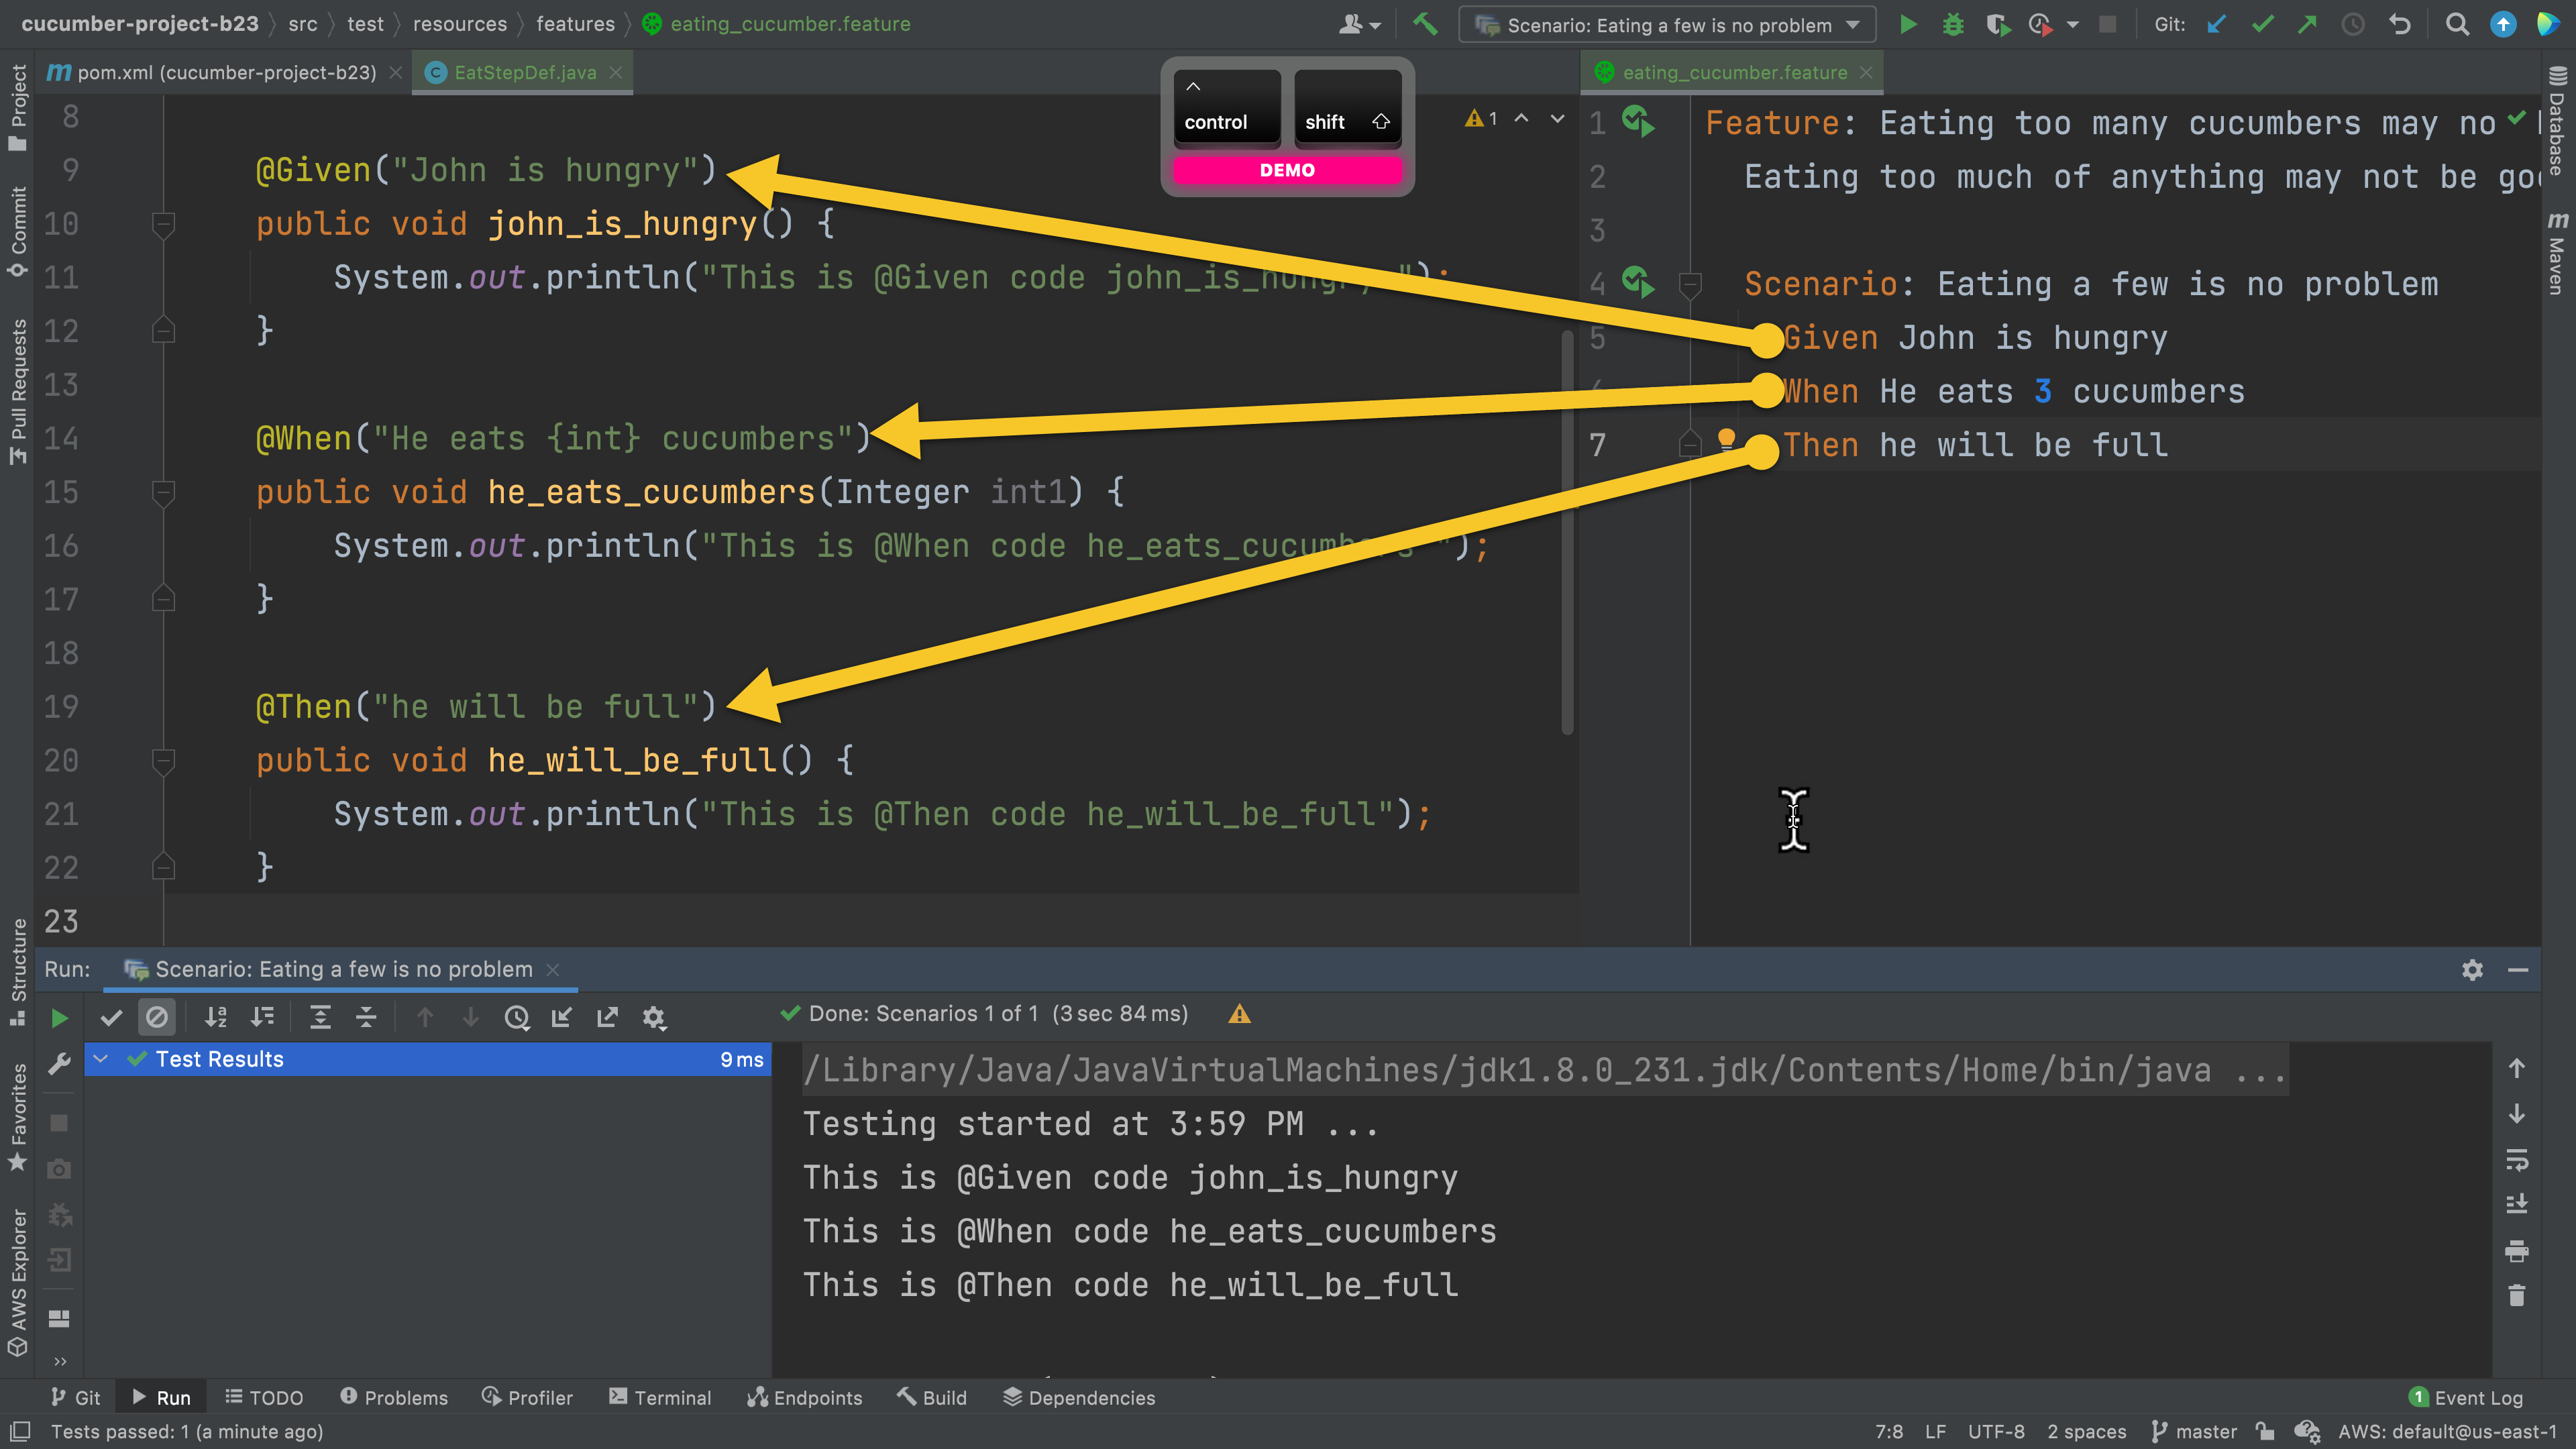Toggle the ignored tests filter
This screenshot has height=1449, width=2576.
157,1017
